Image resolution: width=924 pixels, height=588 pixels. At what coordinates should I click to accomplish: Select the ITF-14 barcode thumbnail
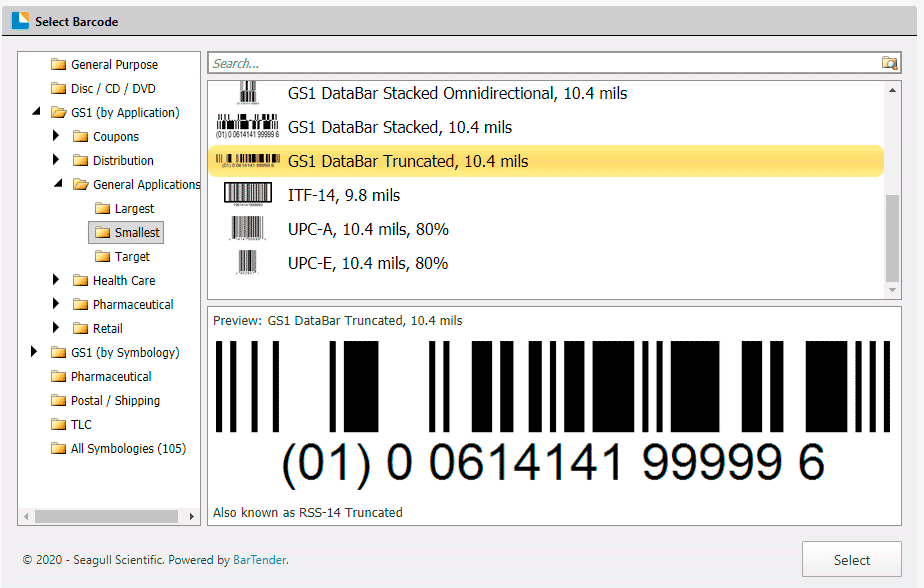[246, 192]
